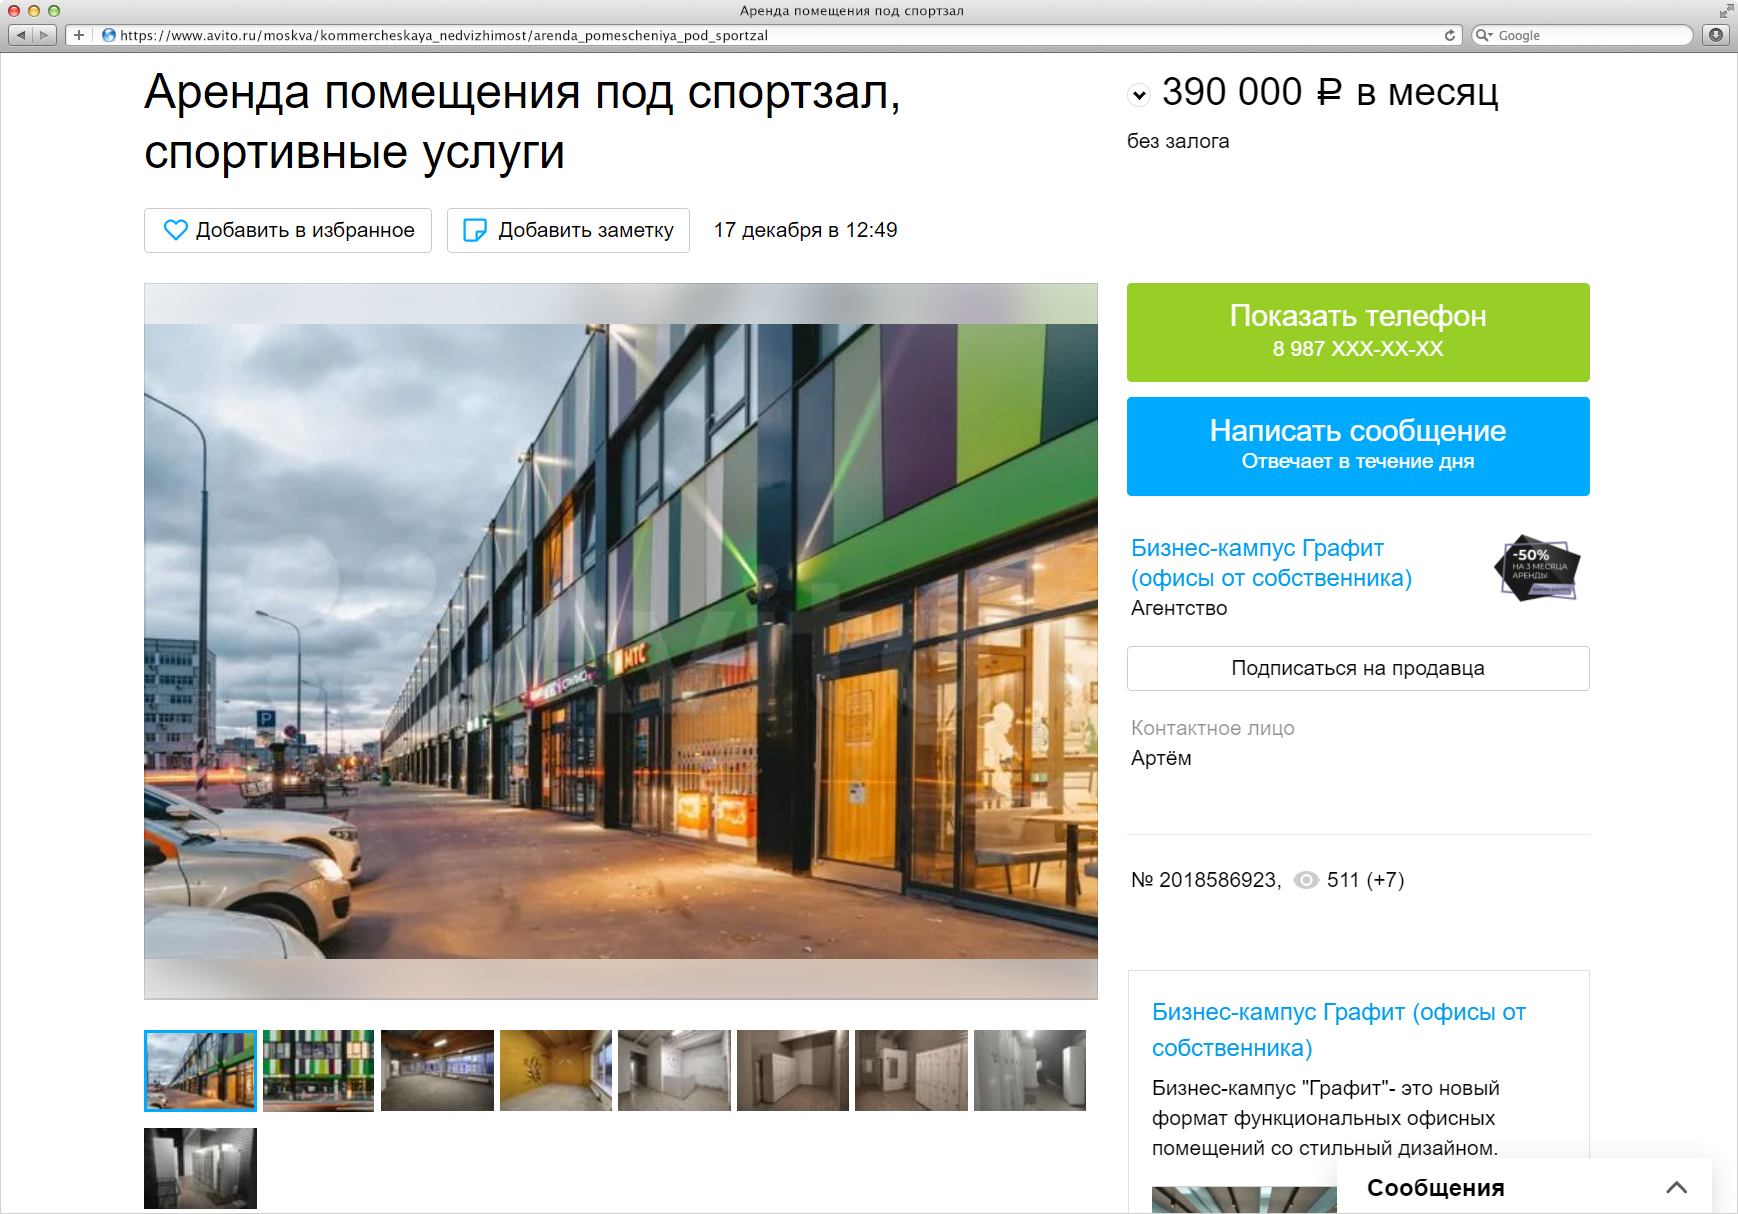Select the yellow-wall room thumbnail
Image resolution: width=1738 pixels, height=1214 pixels.
click(556, 1070)
